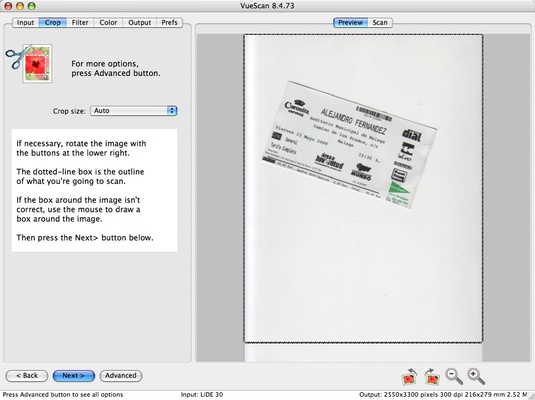
Task: Click the green window zoom button
Action: pos(31,6)
